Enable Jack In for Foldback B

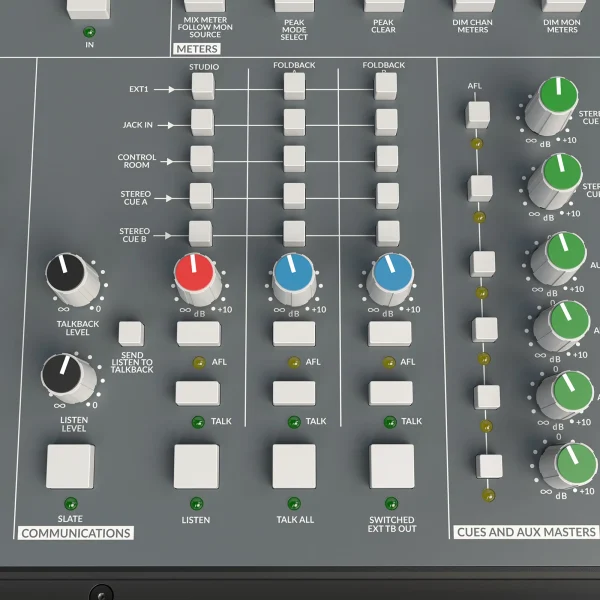point(386,122)
